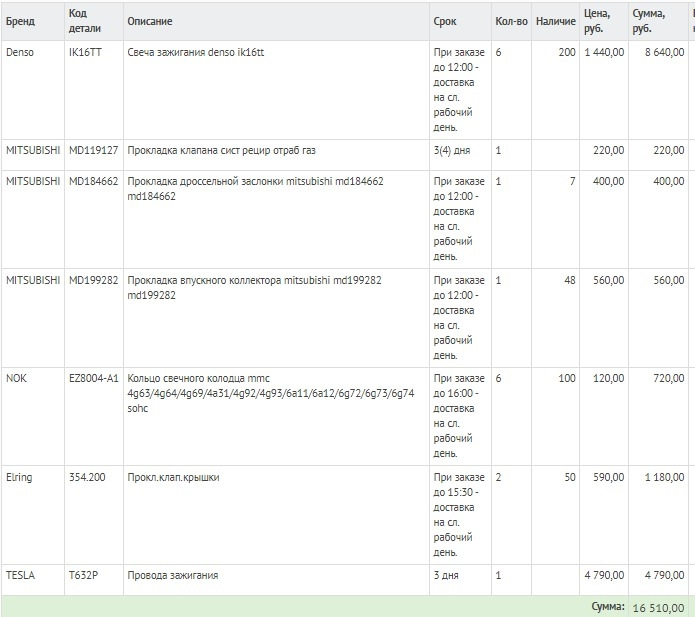This screenshot has height=617, width=695.
Task: Click the 'Бренд' column header
Action: pyautogui.click(x=20, y=21)
